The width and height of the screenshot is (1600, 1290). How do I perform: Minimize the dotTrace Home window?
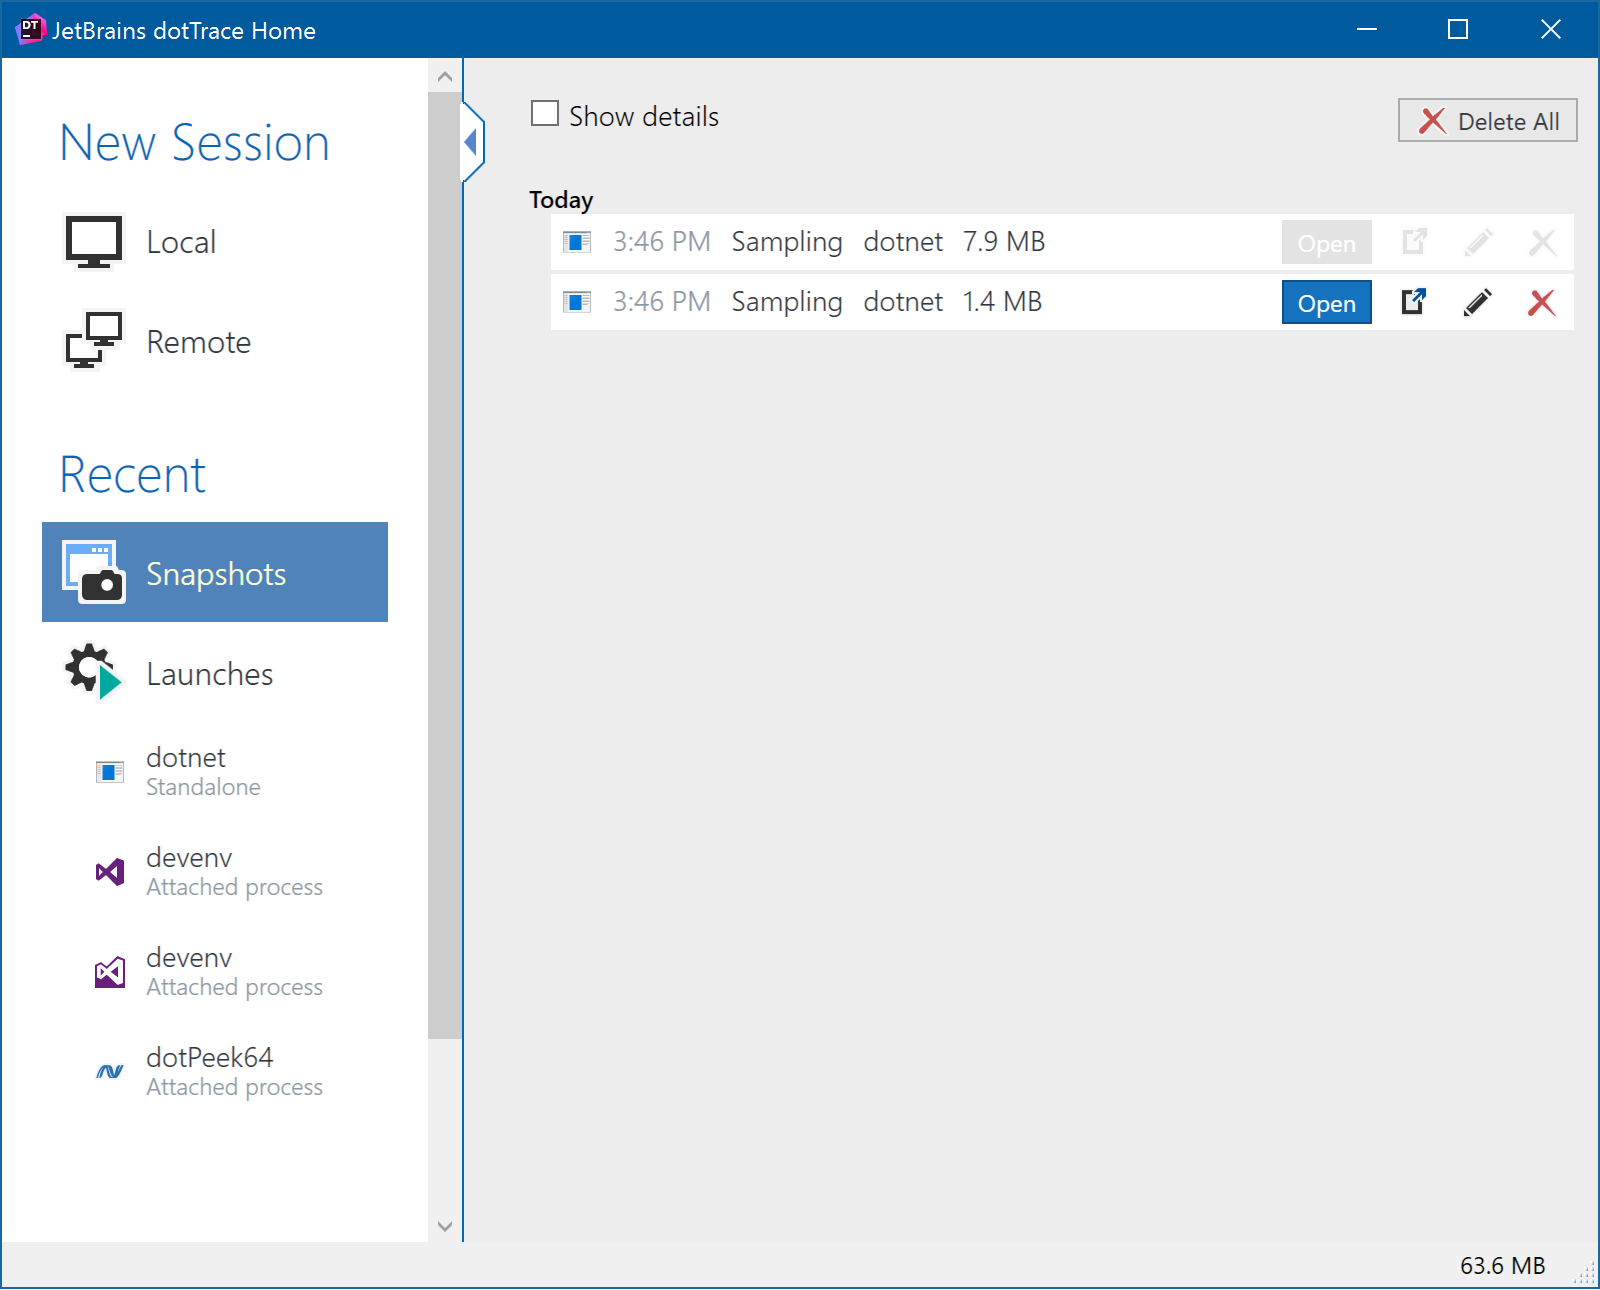point(1367,29)
